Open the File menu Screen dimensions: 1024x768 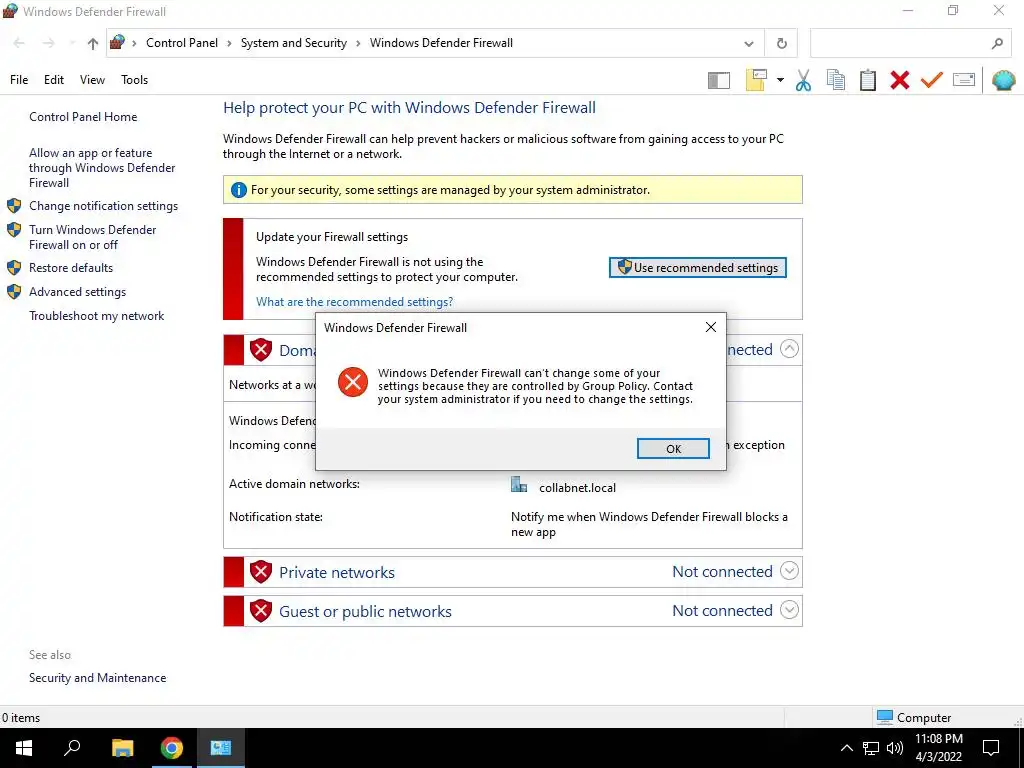(x=19, y=80)
